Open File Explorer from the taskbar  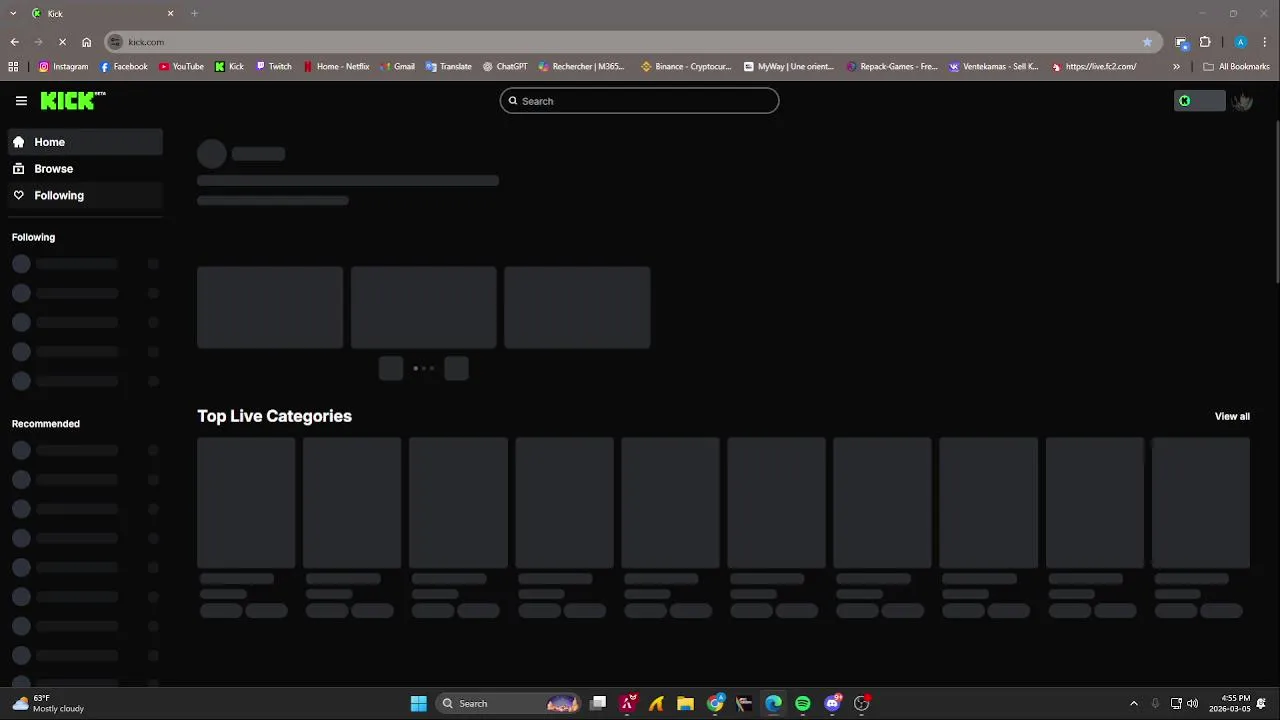point(685,704)
